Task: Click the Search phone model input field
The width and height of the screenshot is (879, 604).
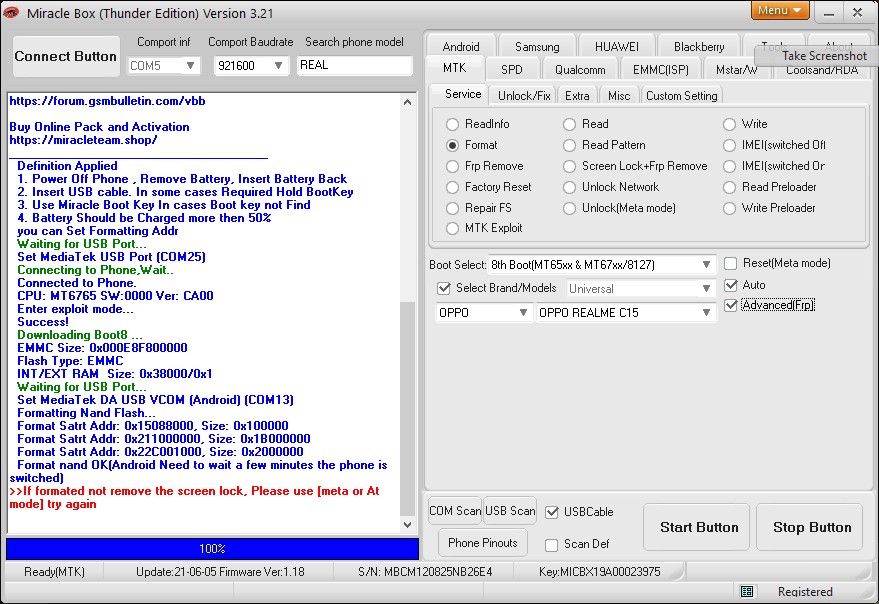Action: 355,65
